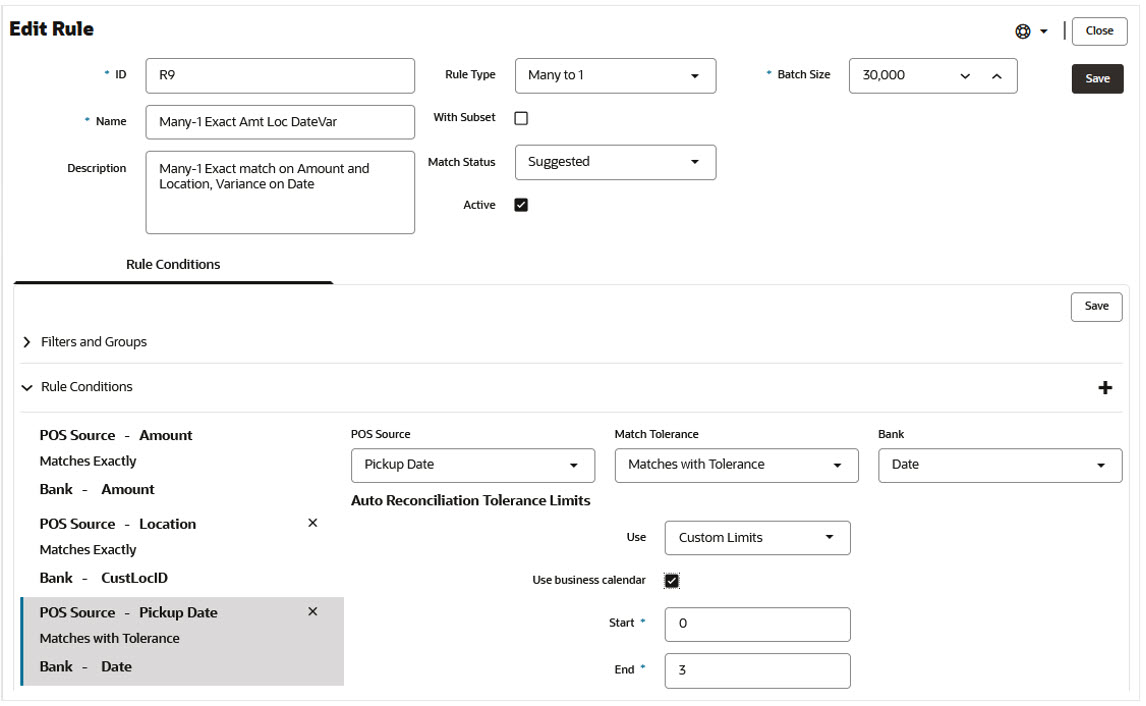Add a new rule condition with plus icon

tap(1105, 387)
